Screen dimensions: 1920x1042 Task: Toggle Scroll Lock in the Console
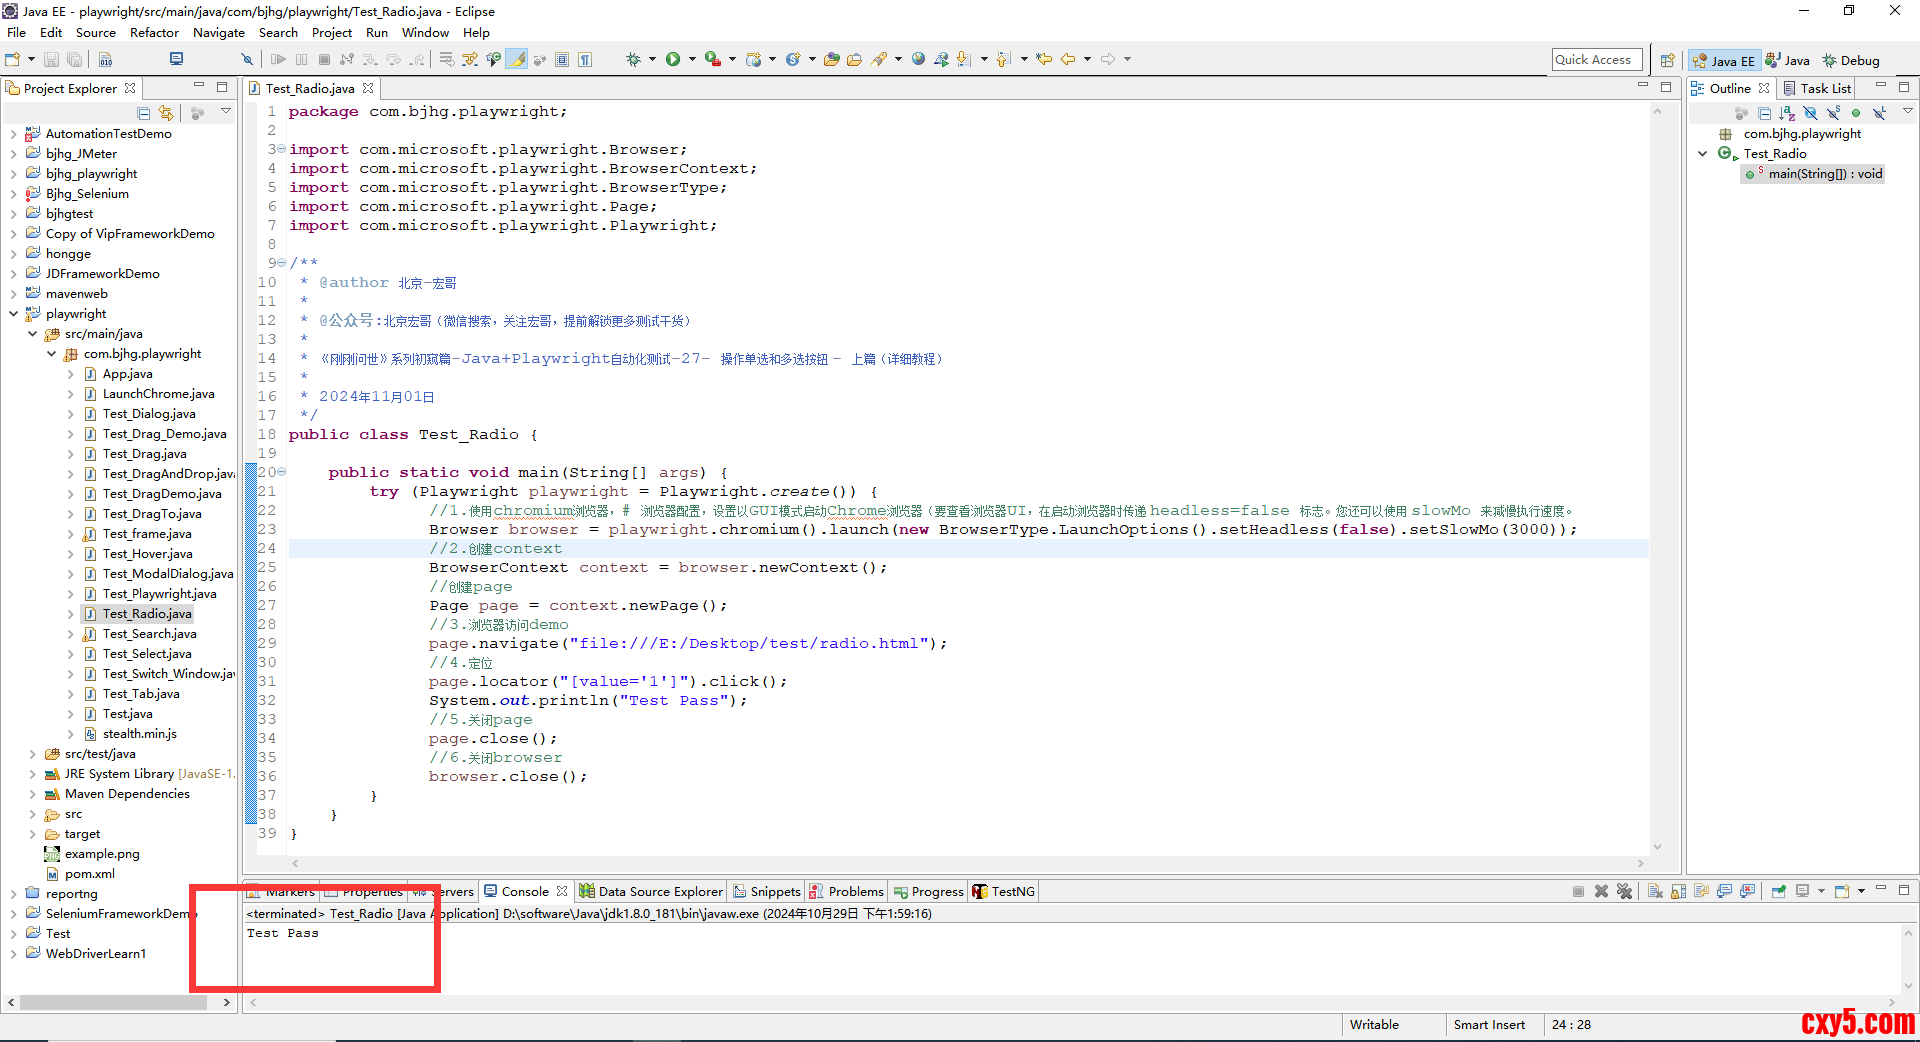click(x=1678, y=891)
